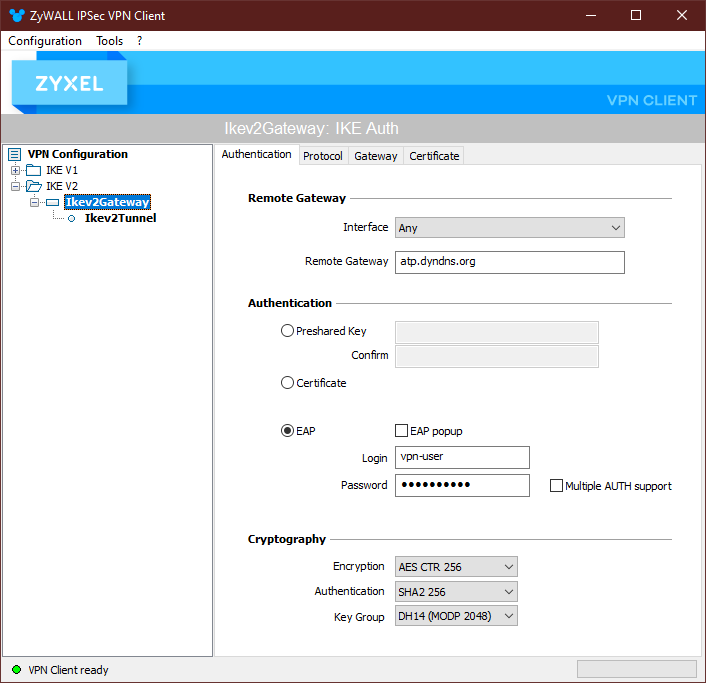Switch to the Protocol tab
Screen dimensions: 706x683
pos(323,156)
